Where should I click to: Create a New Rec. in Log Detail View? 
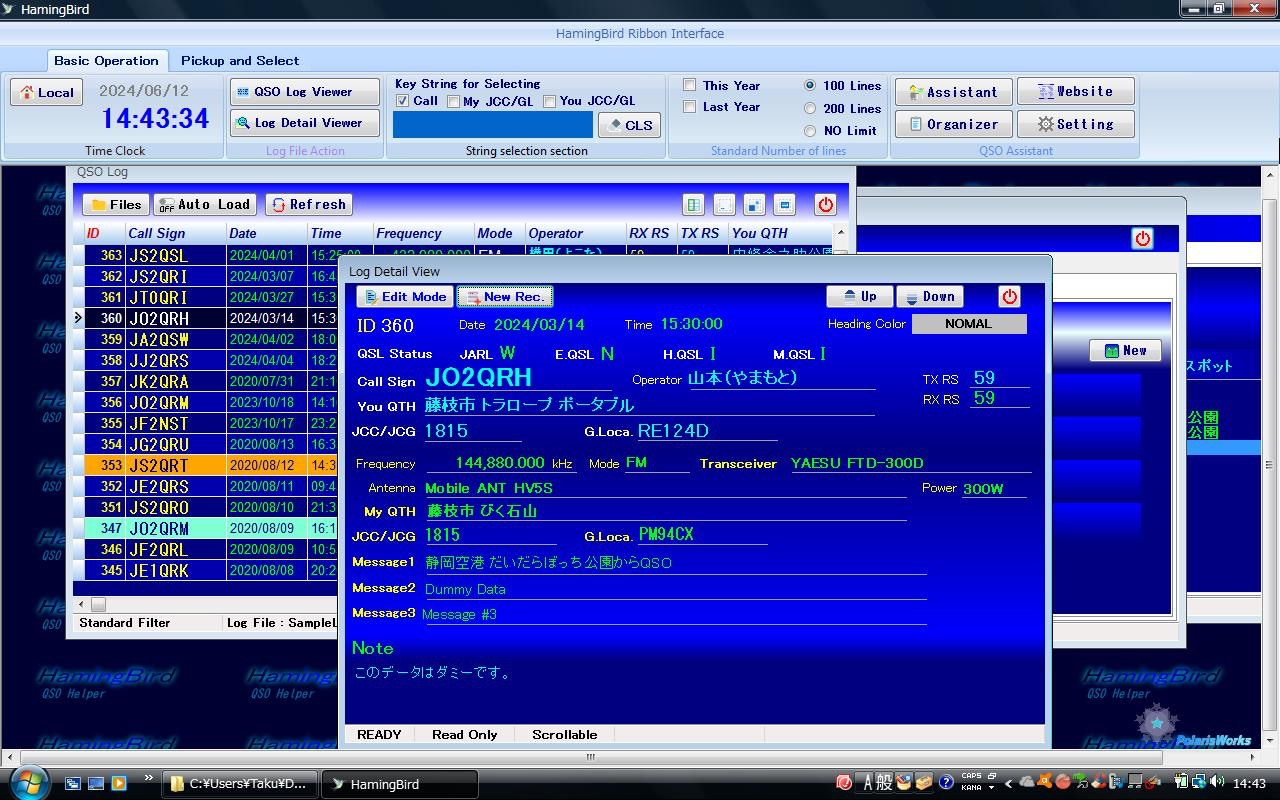[x=505, y=297]
